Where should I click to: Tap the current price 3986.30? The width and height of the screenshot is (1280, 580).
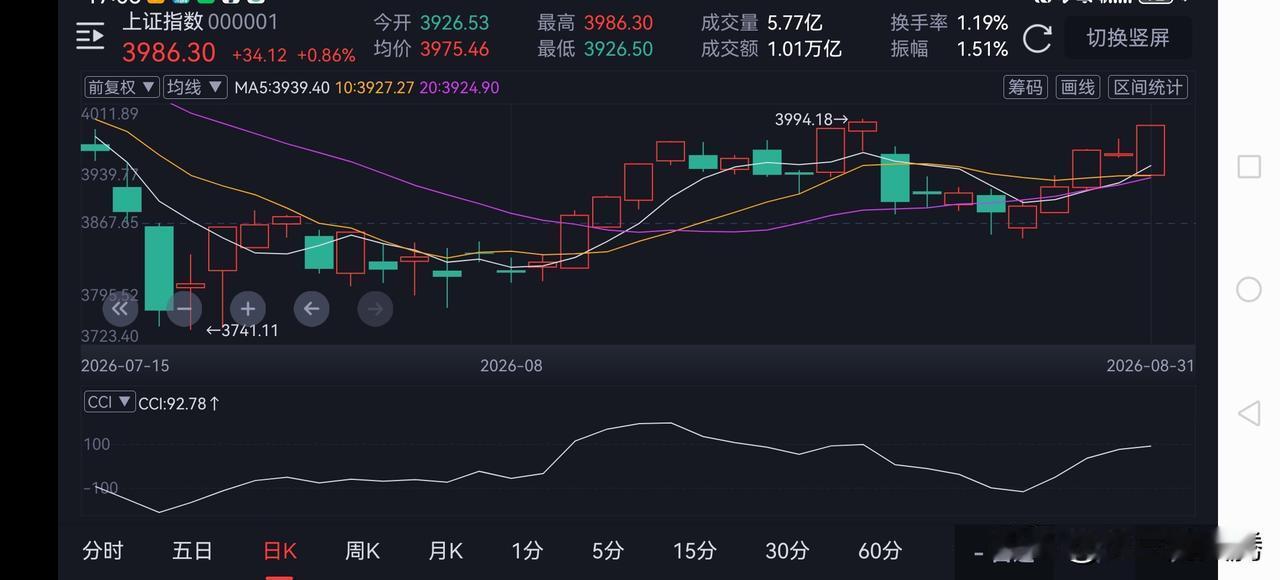[169, 52]
